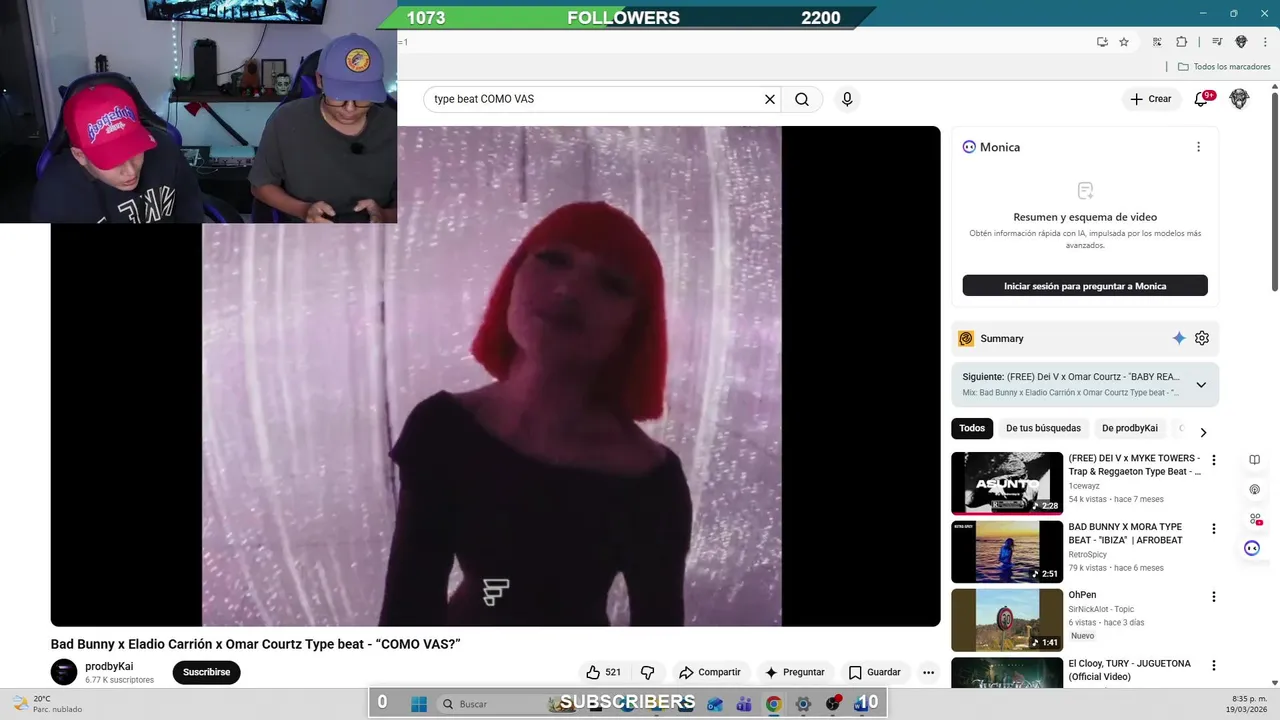The image size is (1280, 720).
Task: Click the apps grid icon in floating sidebar
Action: click(x=1254, y=518)
